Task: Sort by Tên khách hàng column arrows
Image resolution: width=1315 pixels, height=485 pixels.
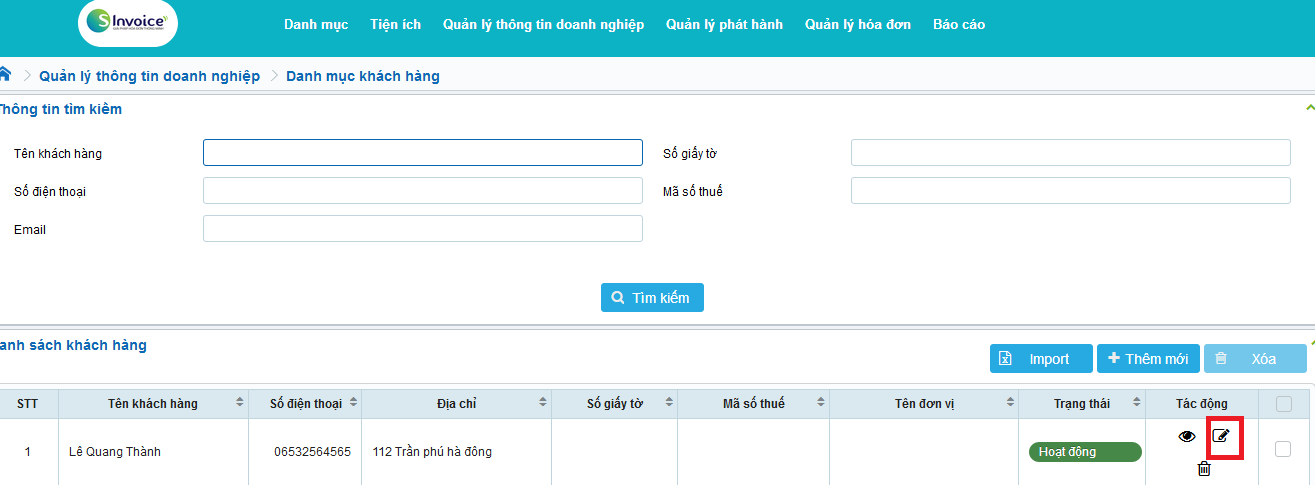Action: (239, 403)
